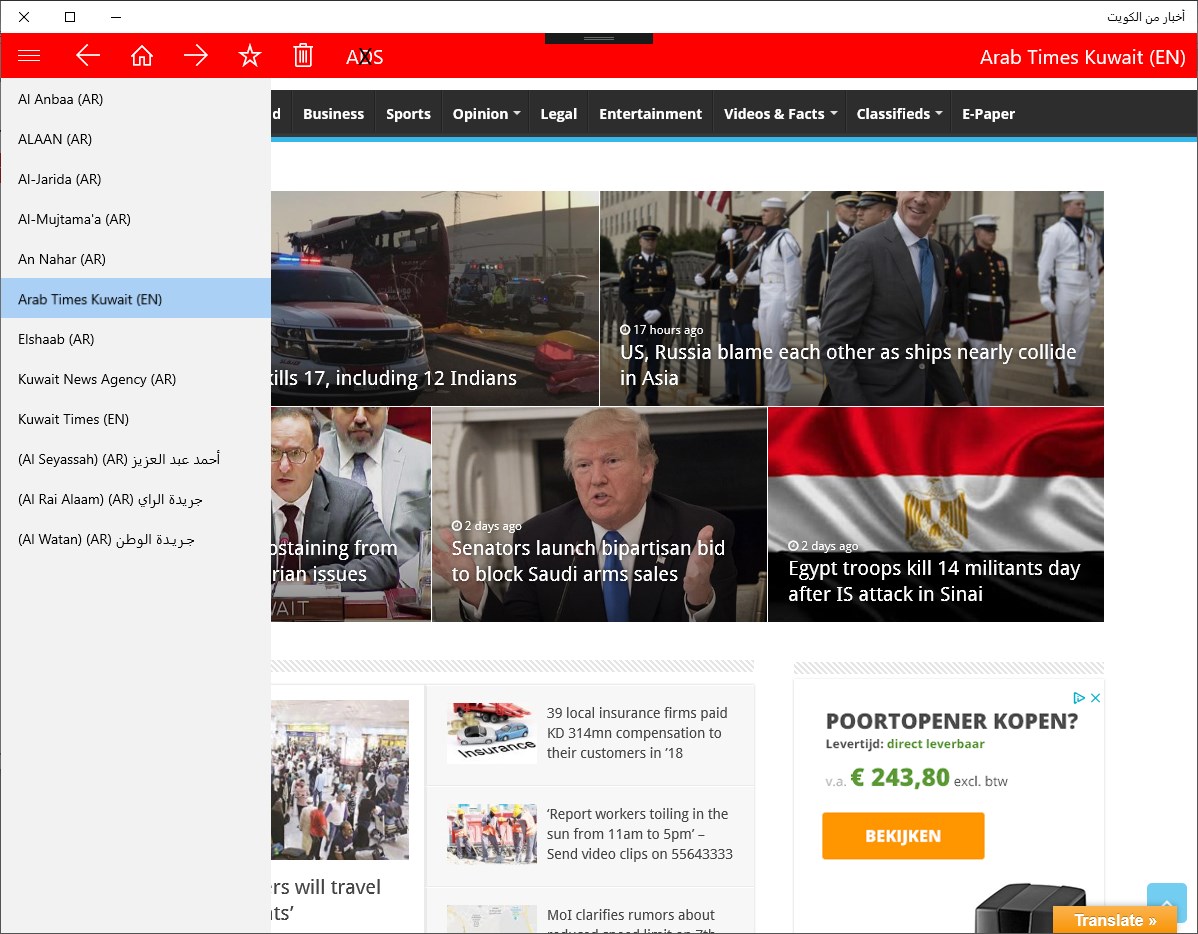Open the home icon in red toolbar
Screen dimensions: 1198x934
(141, 56)
